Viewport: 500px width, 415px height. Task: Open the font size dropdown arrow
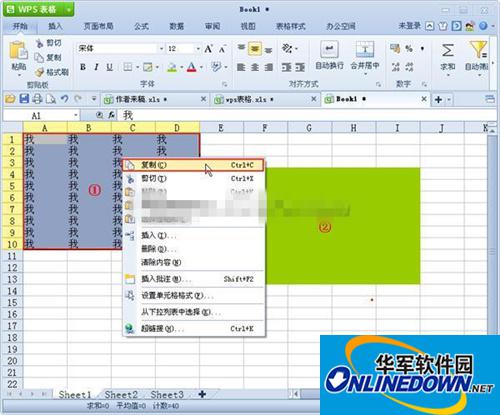[x=198, y=49]
